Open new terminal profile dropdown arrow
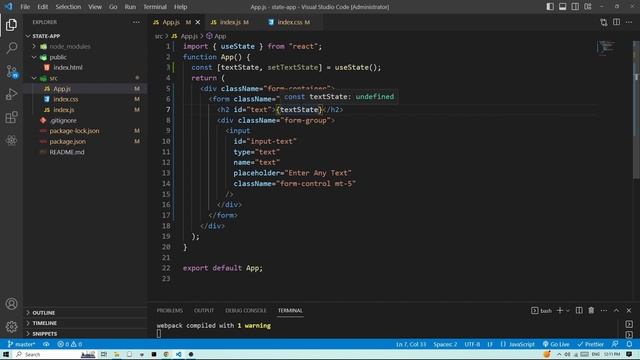 click(x=568, y=311)
